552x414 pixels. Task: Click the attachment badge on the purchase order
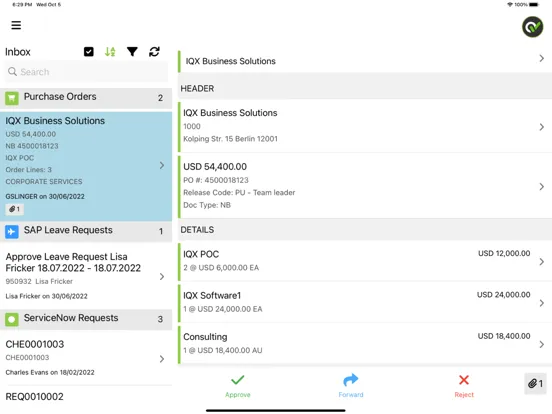[14, 209]
